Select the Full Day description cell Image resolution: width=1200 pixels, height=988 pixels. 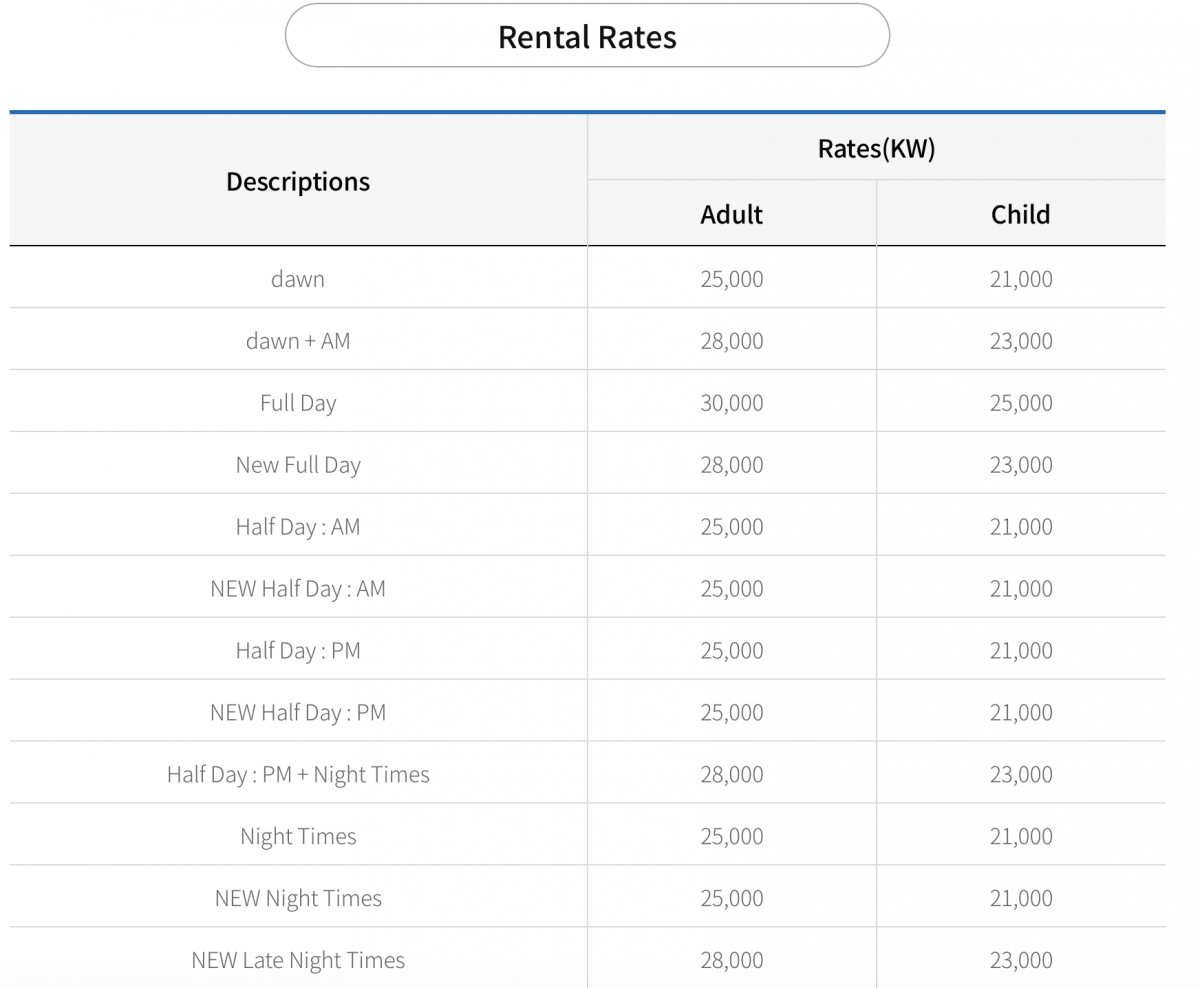298,403
